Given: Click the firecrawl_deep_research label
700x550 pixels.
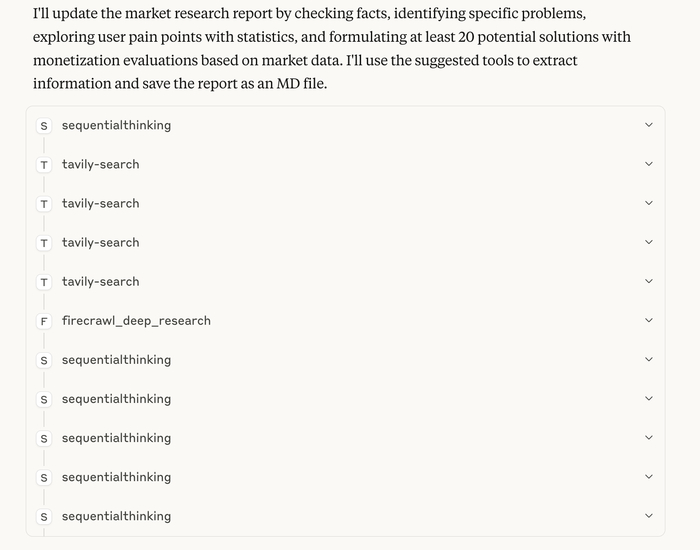Looking at the screenshot, I should point(136,321).
